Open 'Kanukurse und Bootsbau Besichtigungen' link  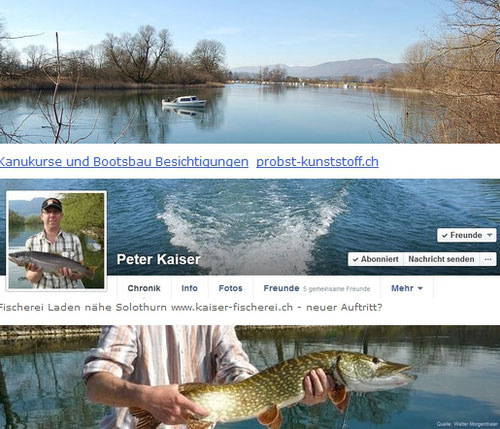(x=124, y=162)
